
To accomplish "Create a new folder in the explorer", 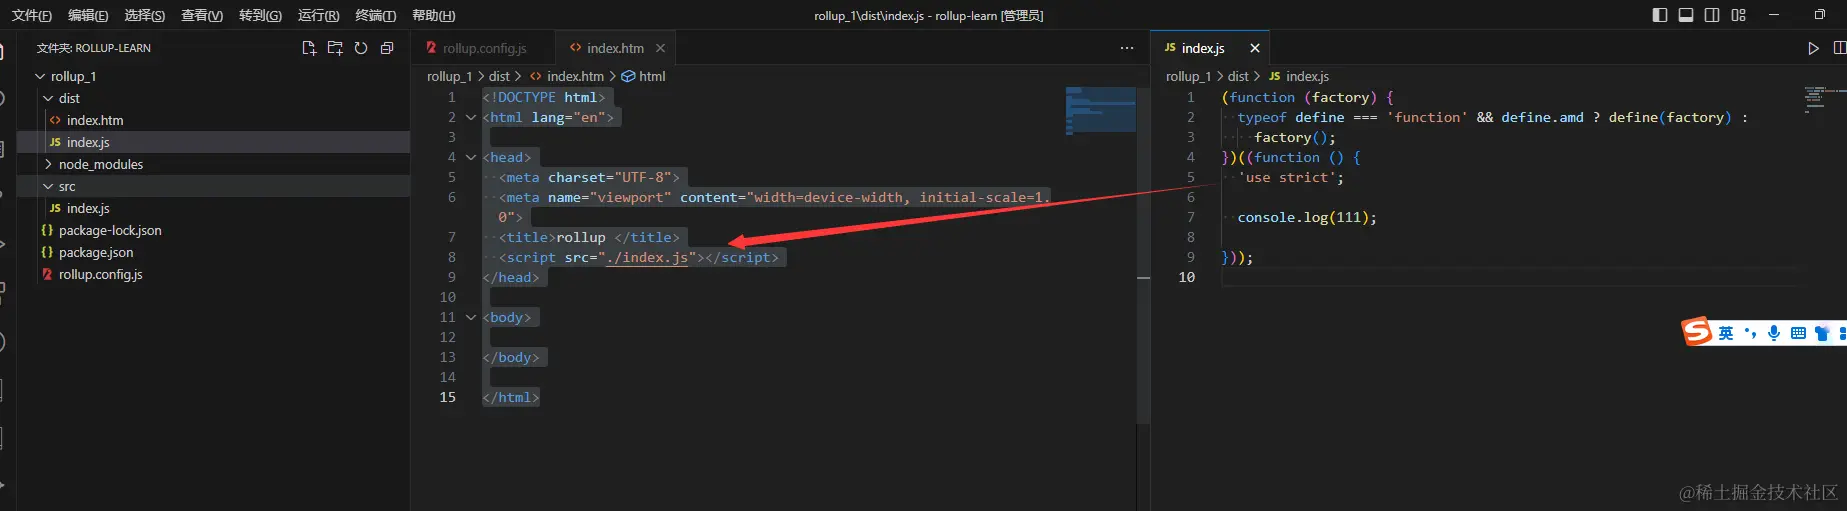I will pyautogui.click(x=335, y=48).
